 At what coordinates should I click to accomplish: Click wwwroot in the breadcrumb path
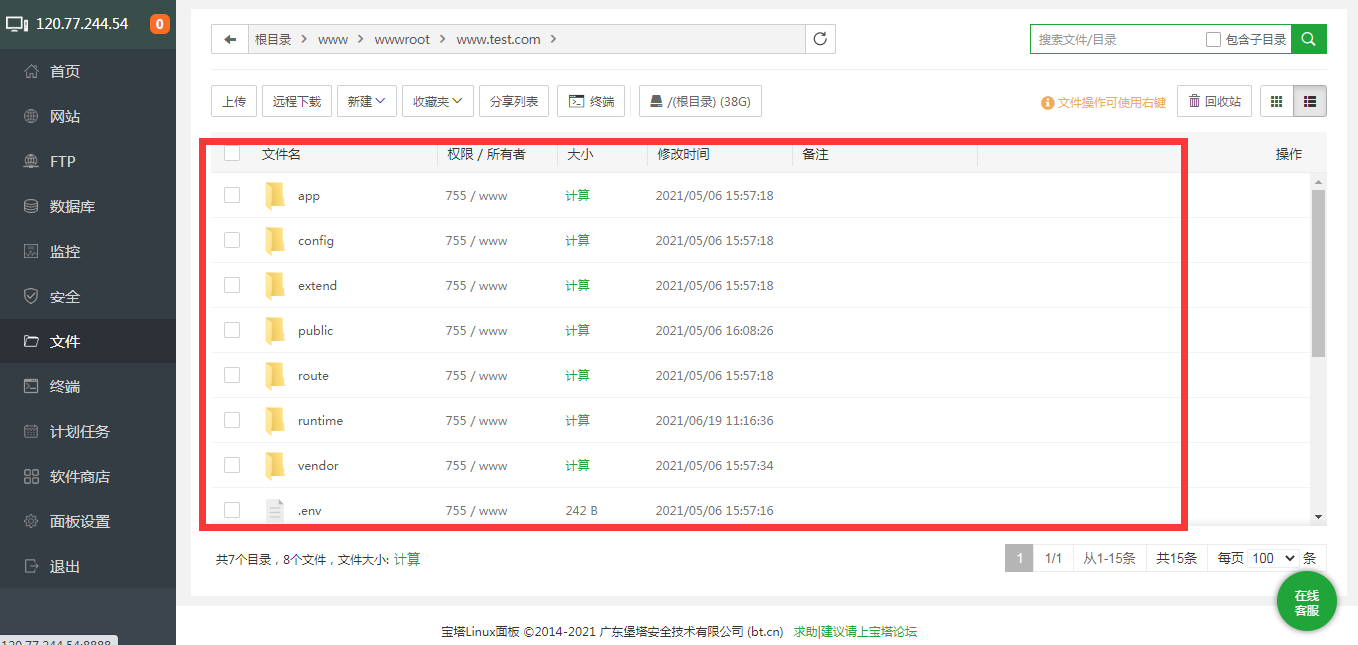point(402,39)
